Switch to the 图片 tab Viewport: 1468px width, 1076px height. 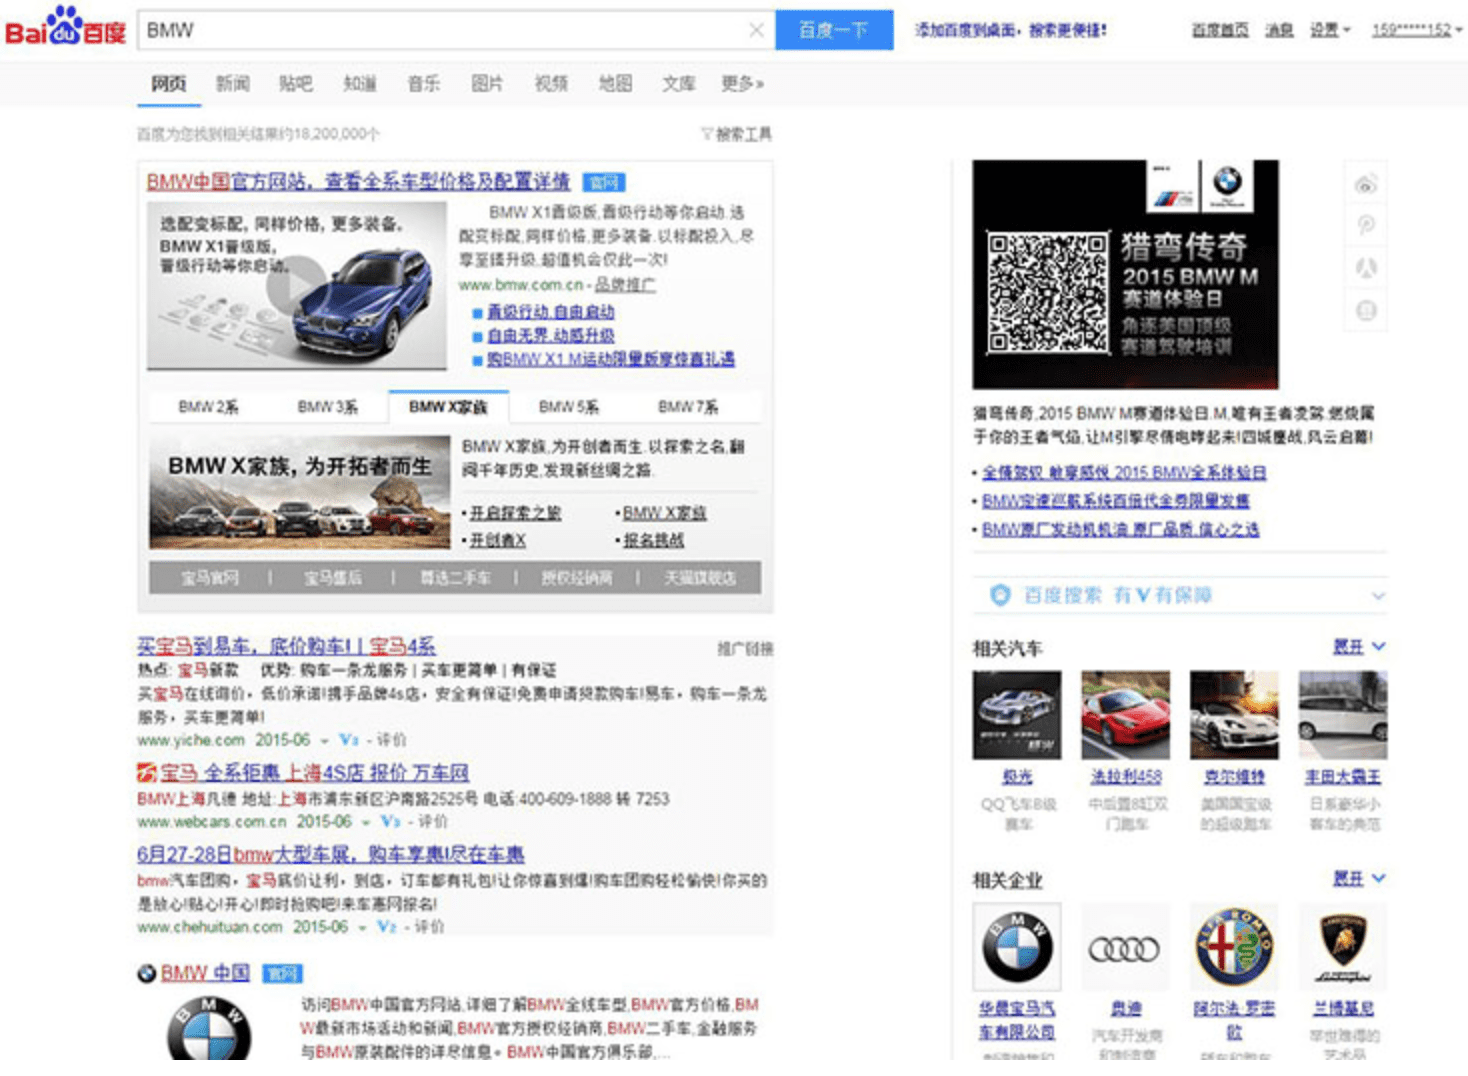487,84
